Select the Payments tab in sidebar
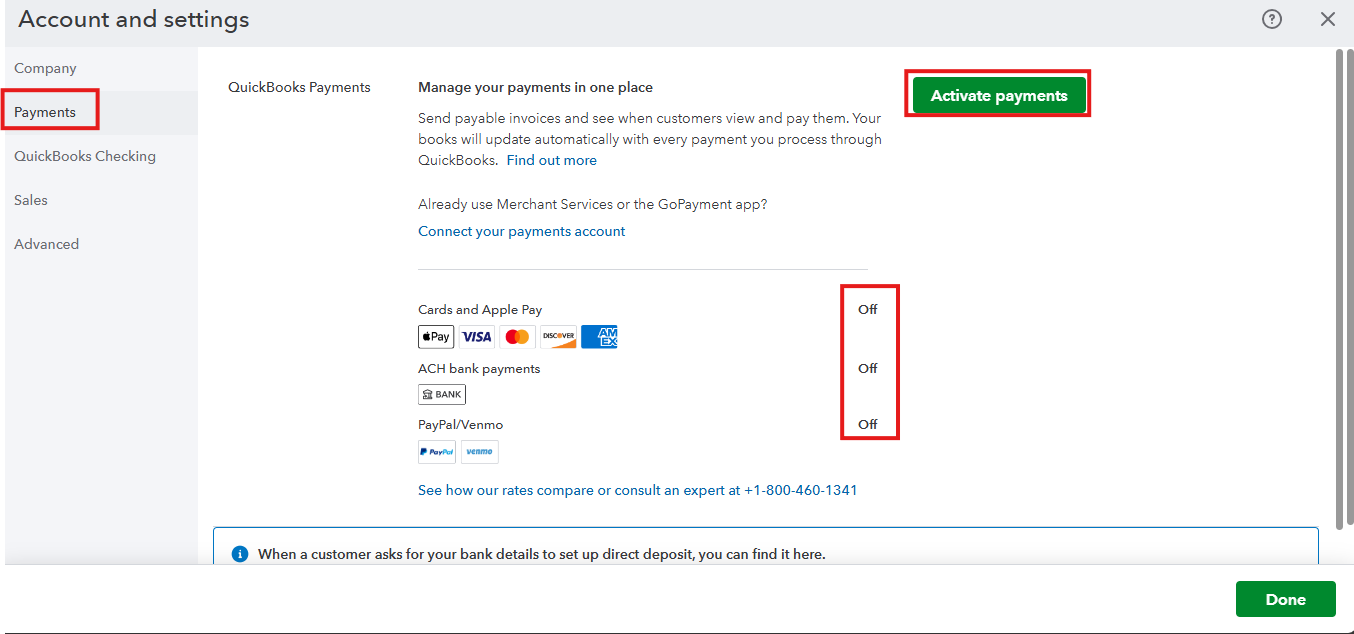 pyautogui.click(x=45, y=112)
